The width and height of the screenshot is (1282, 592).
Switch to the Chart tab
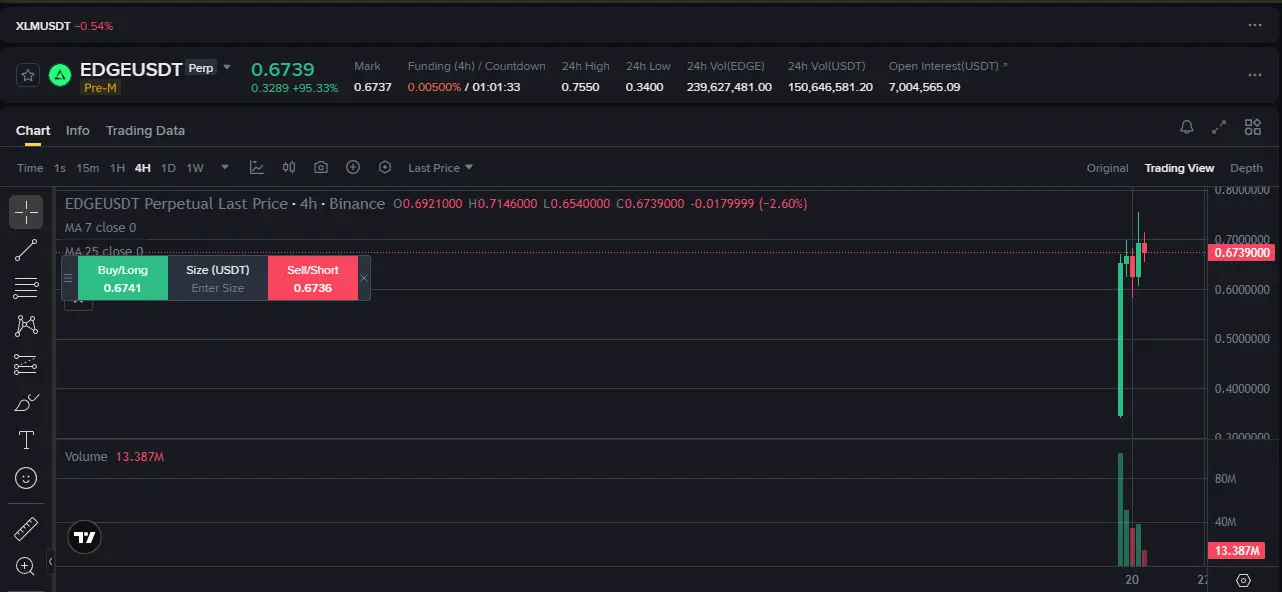click(33, 130)
